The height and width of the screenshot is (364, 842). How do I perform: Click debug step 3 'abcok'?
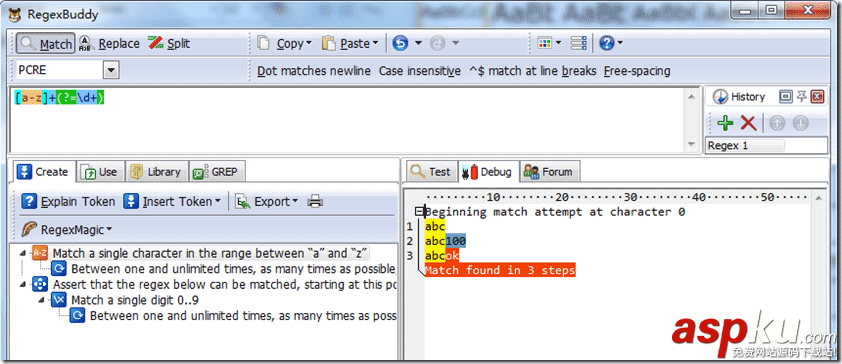442,256
